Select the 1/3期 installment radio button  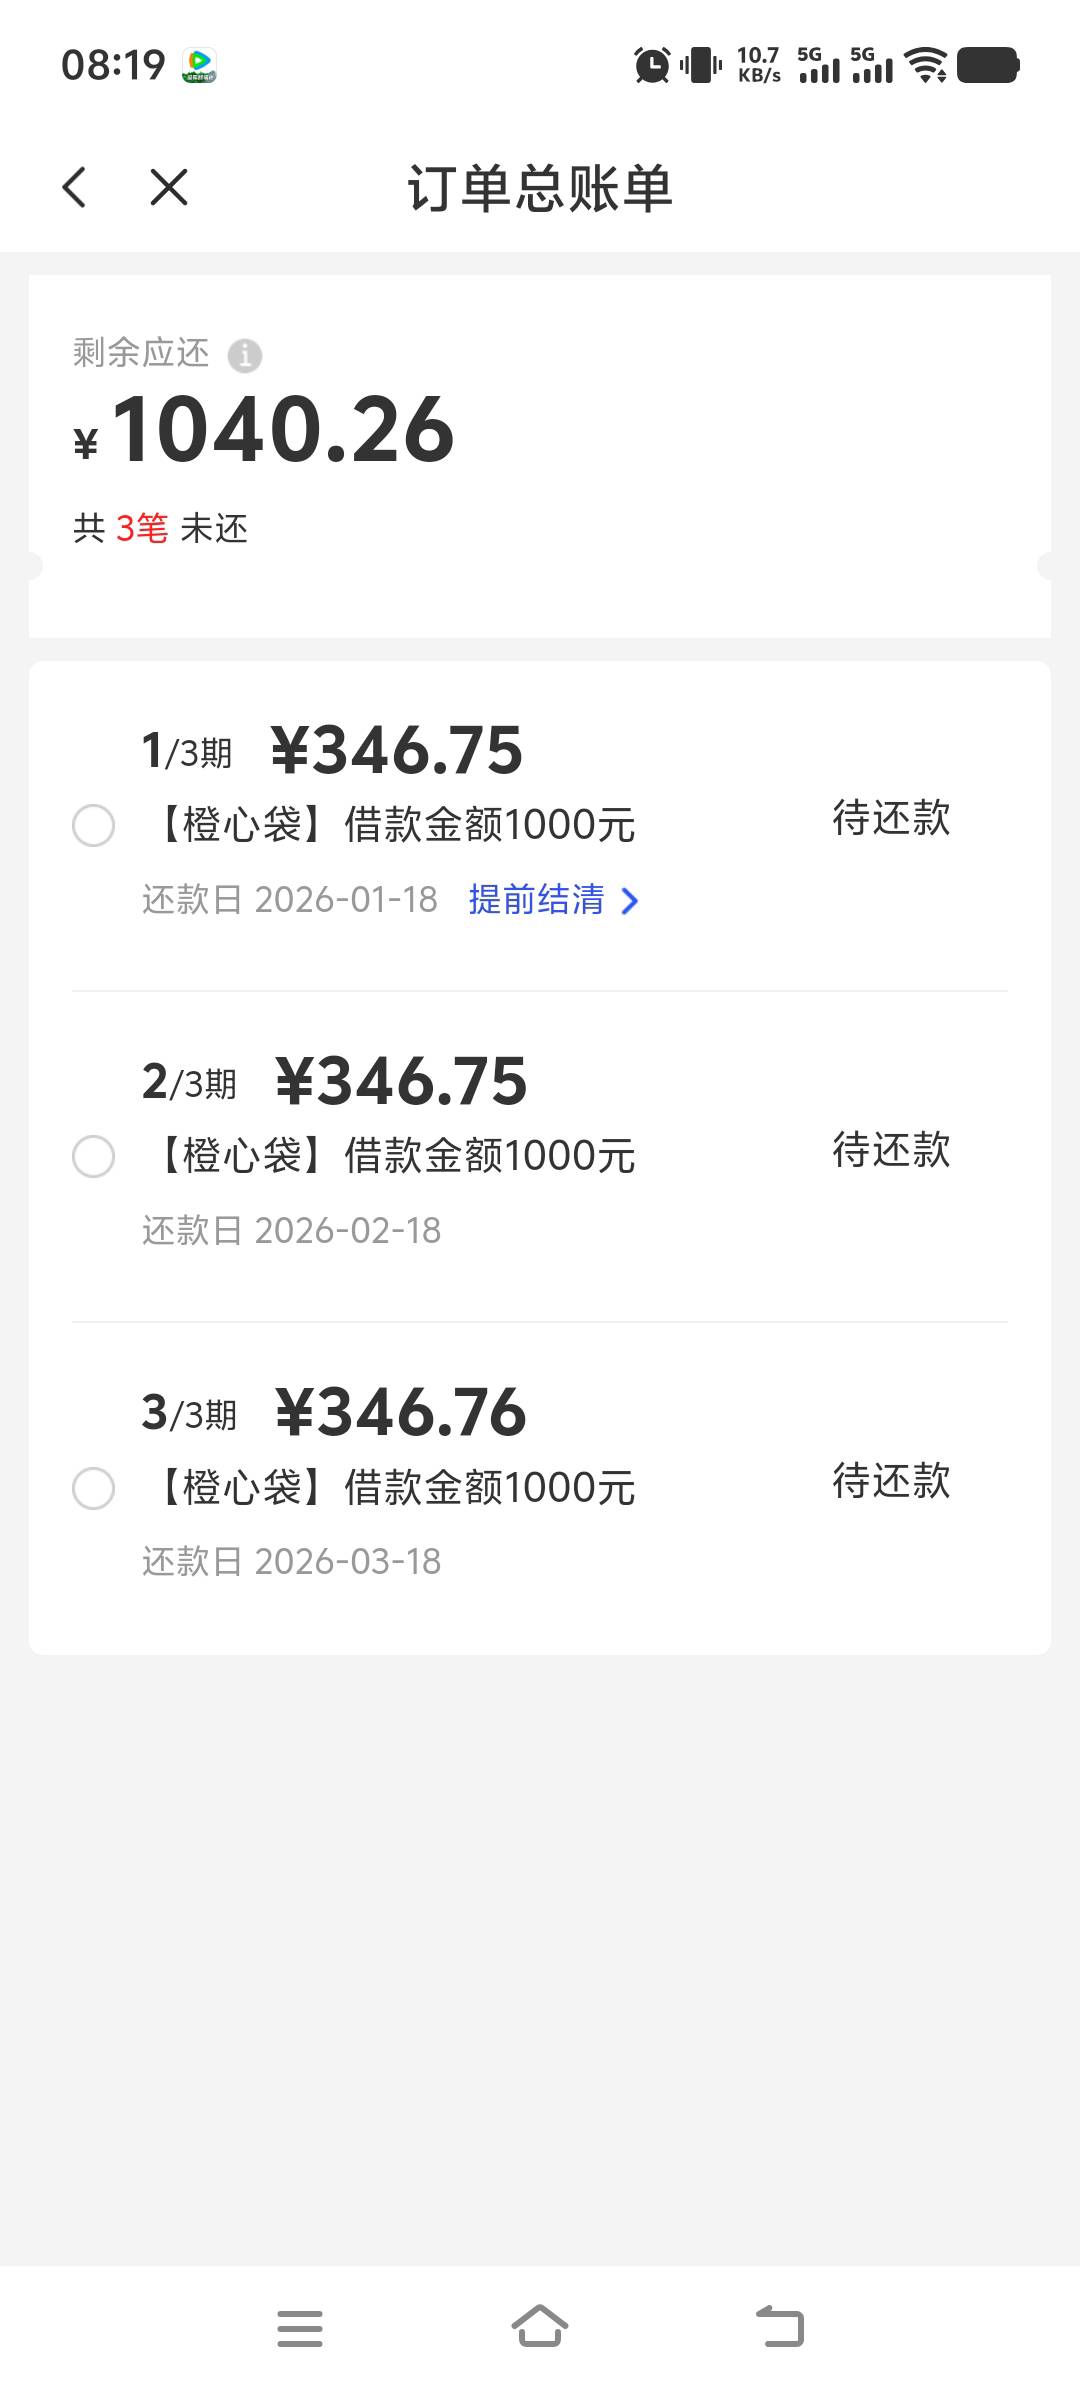[94, 826]
